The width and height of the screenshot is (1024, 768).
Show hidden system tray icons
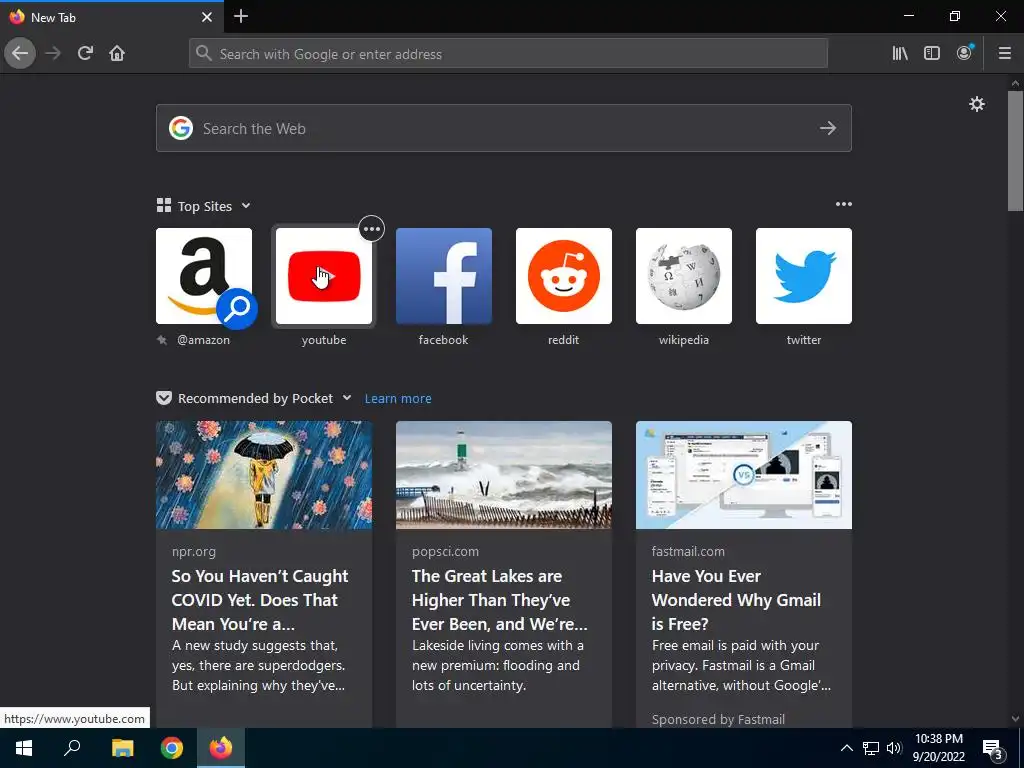pyautogui.click(x=846, y=748)
